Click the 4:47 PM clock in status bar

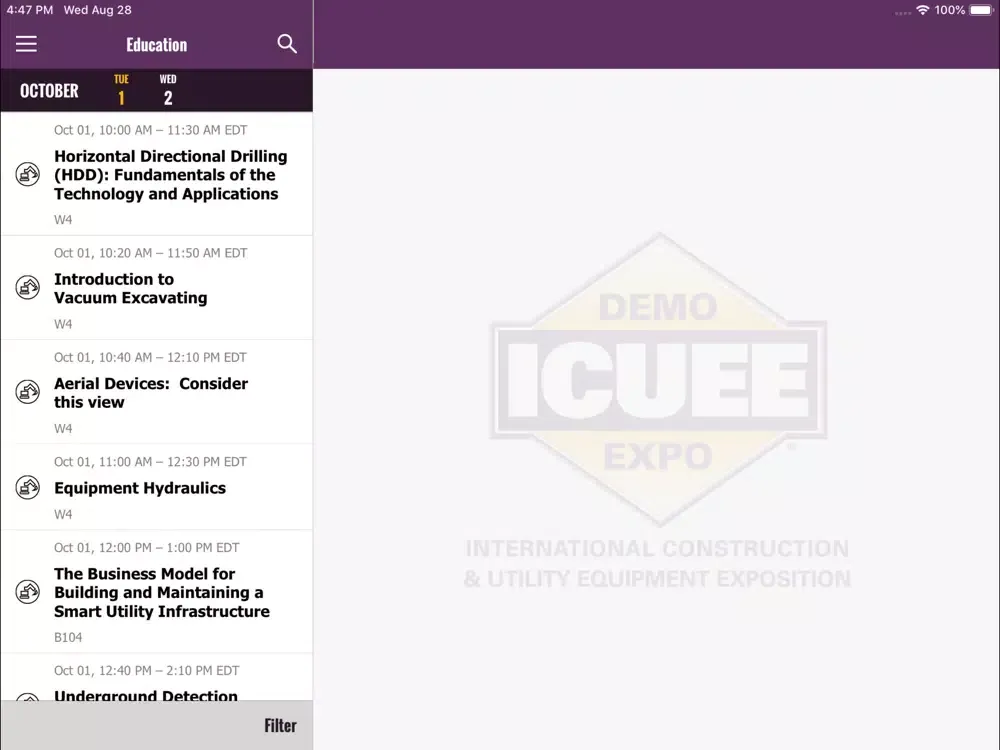pos(30,10)
